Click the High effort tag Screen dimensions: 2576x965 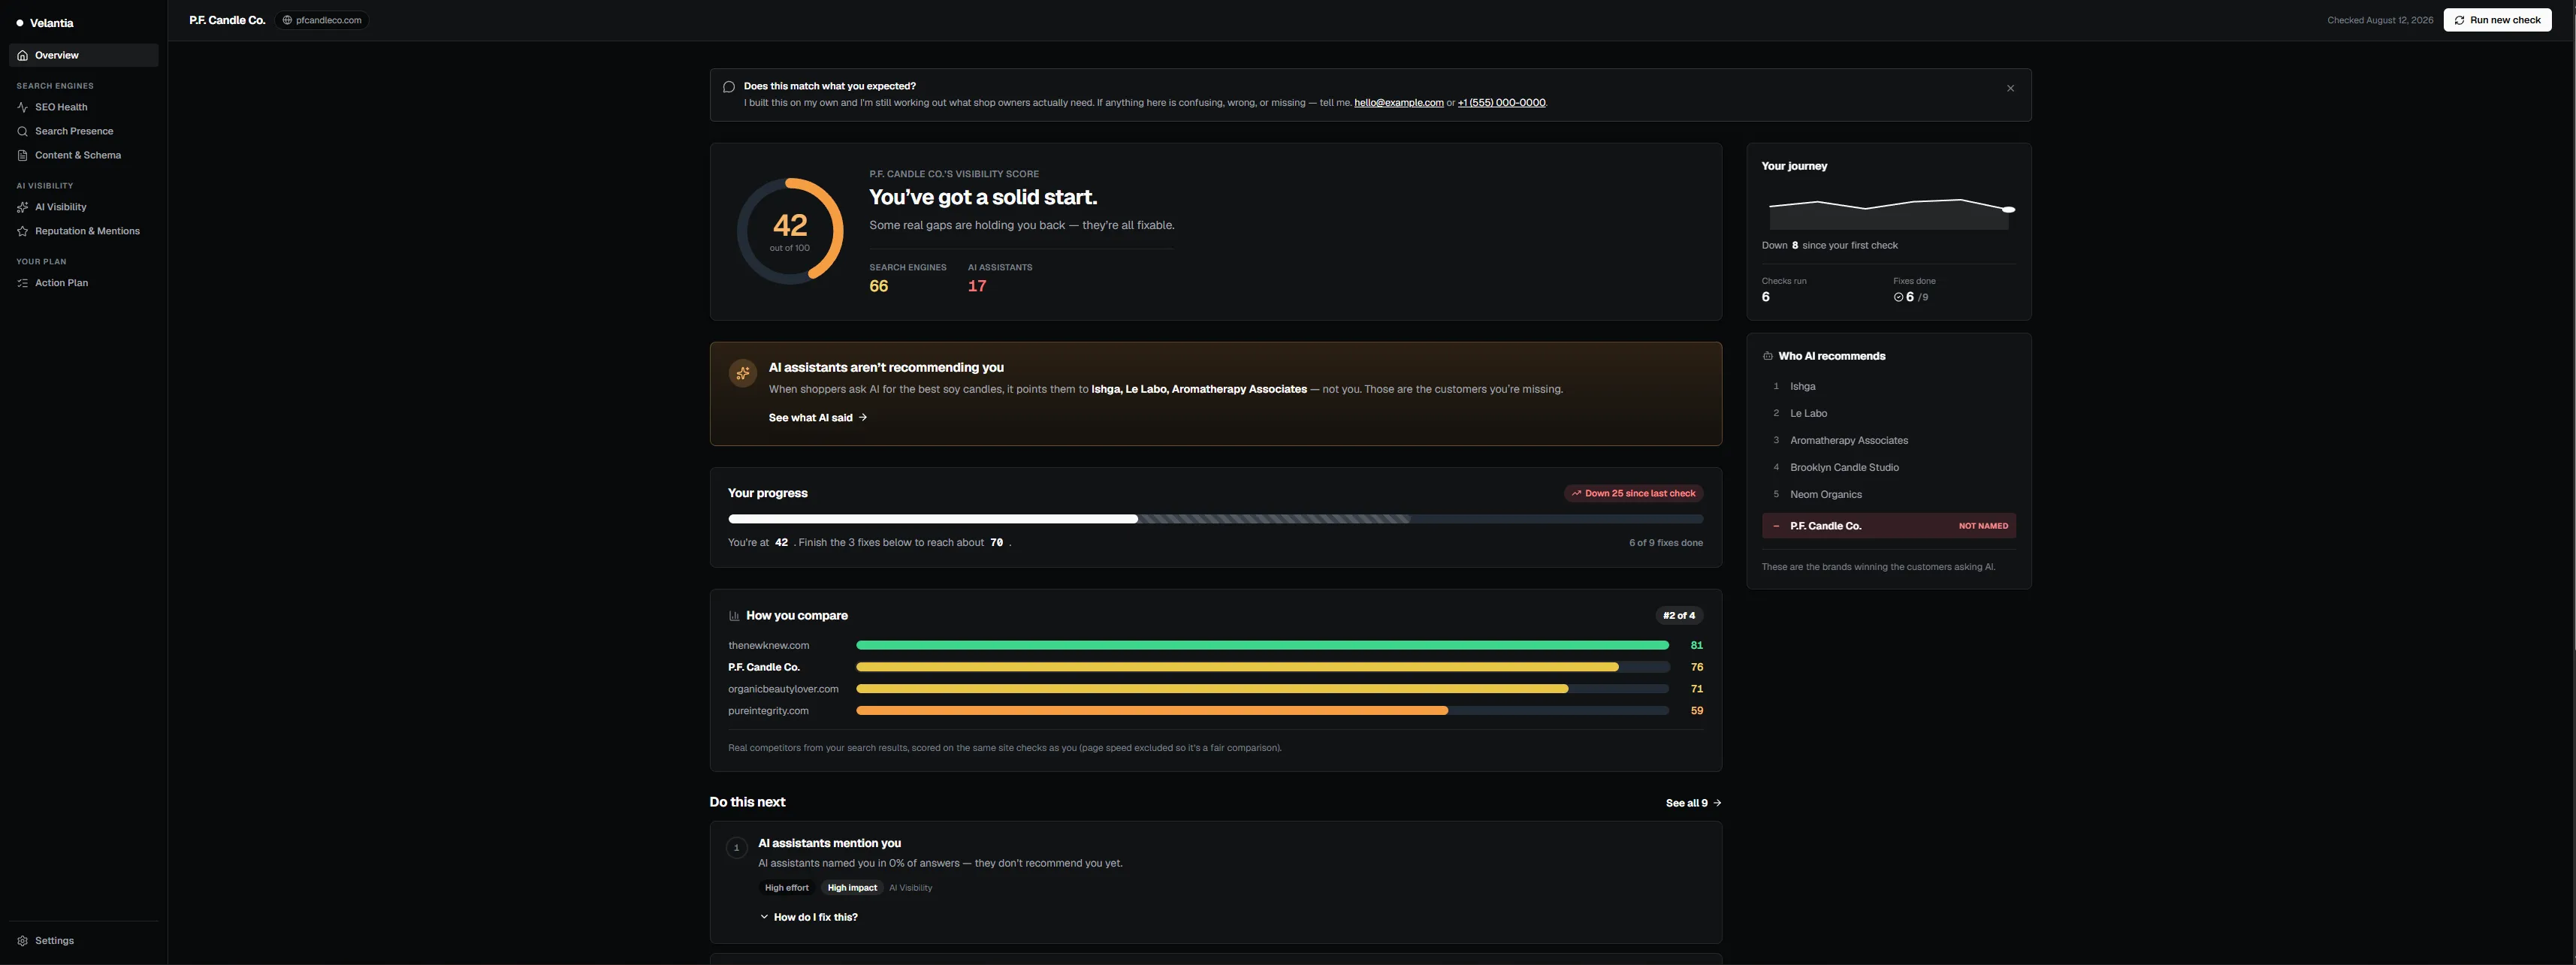point(786,888)
